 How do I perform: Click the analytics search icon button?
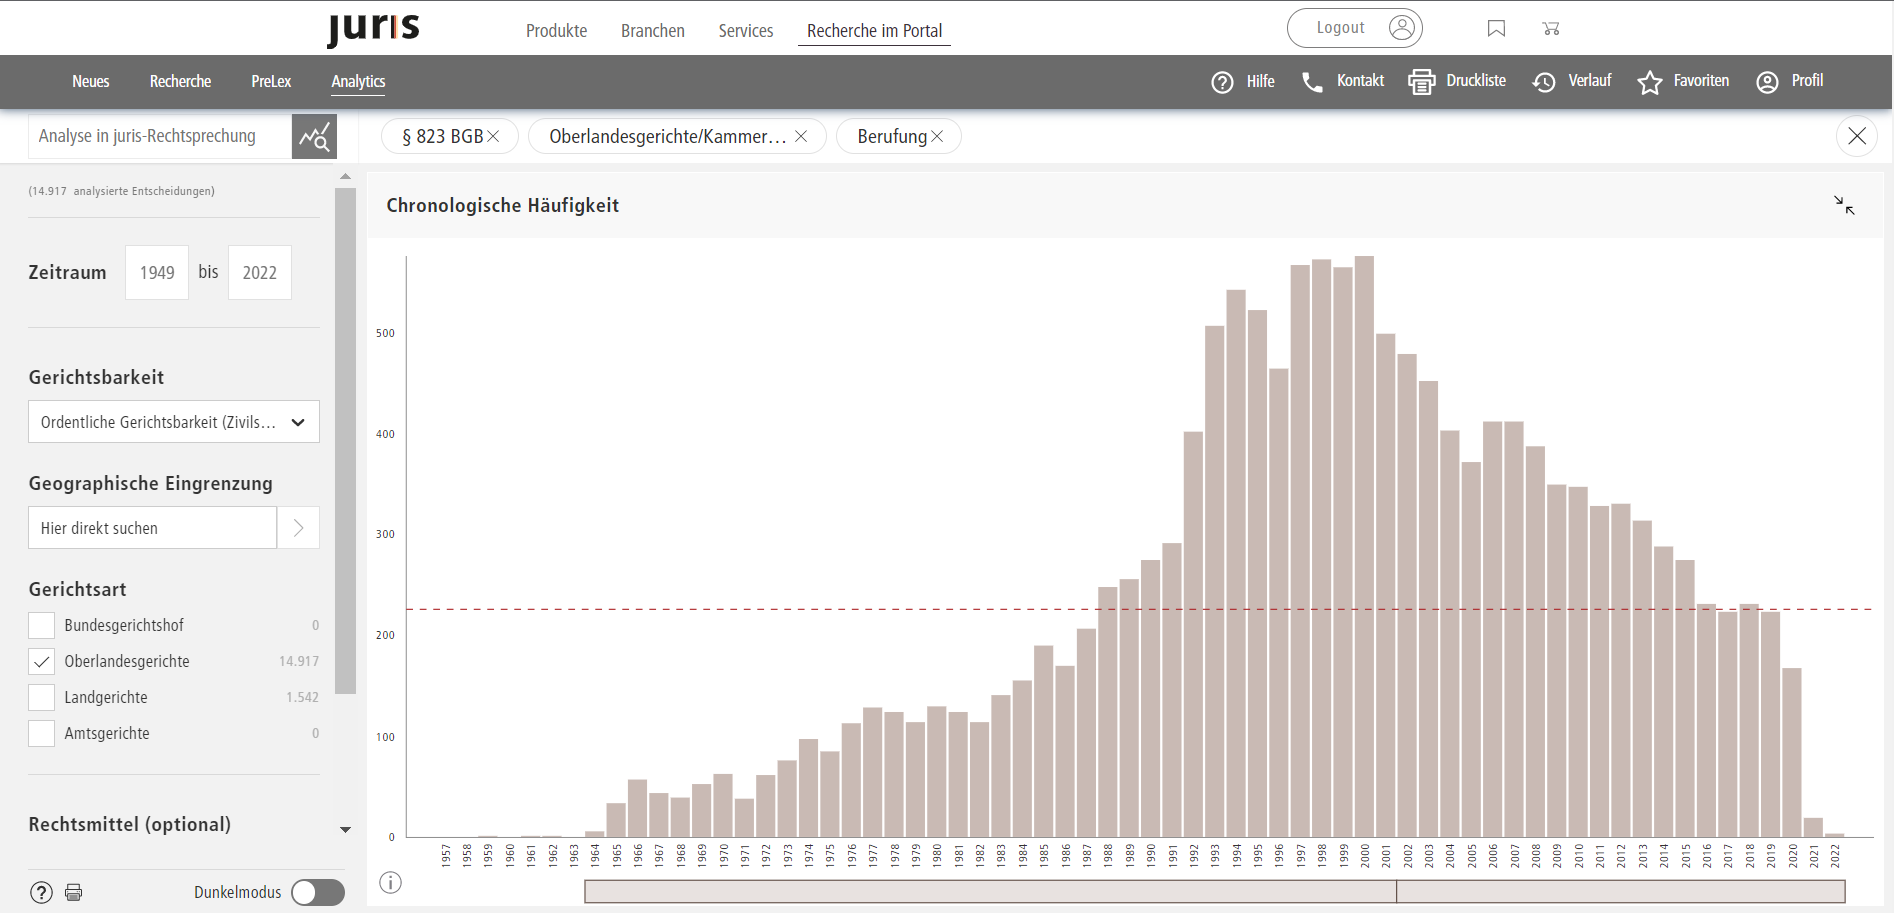314,137
